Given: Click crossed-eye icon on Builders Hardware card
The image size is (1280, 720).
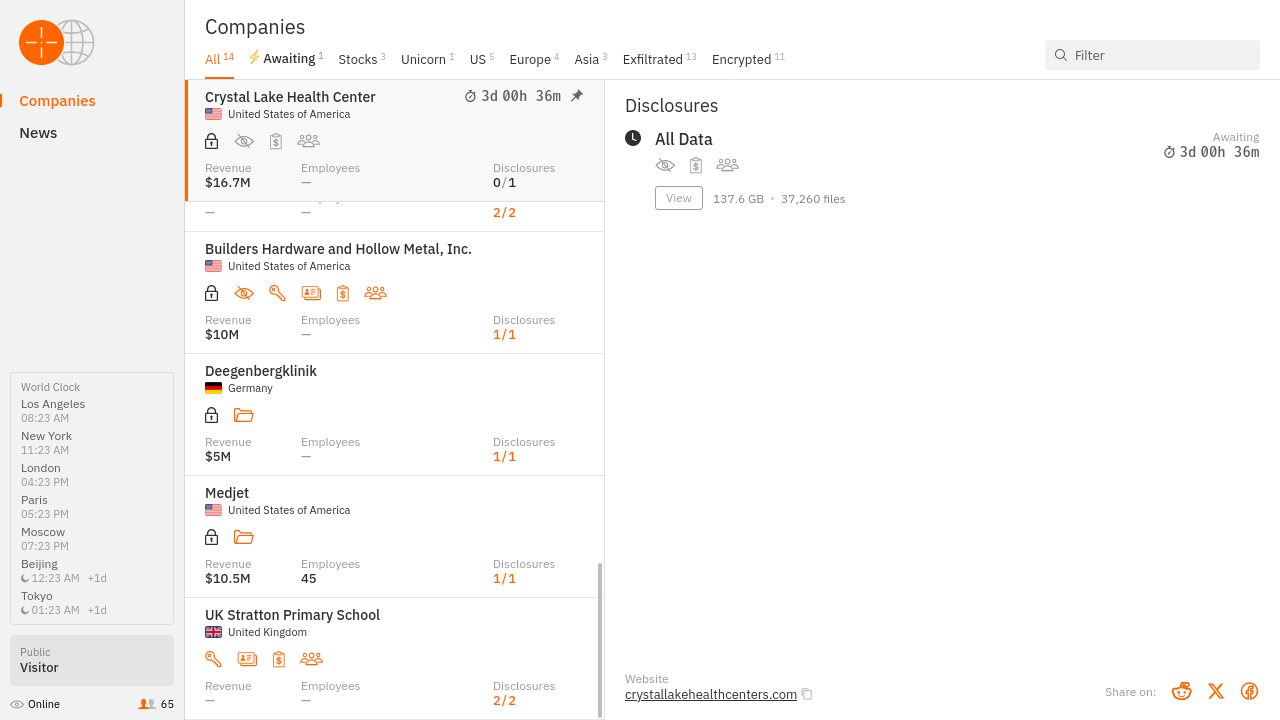Looking at the screenshot, I should [x=244, y=293].
